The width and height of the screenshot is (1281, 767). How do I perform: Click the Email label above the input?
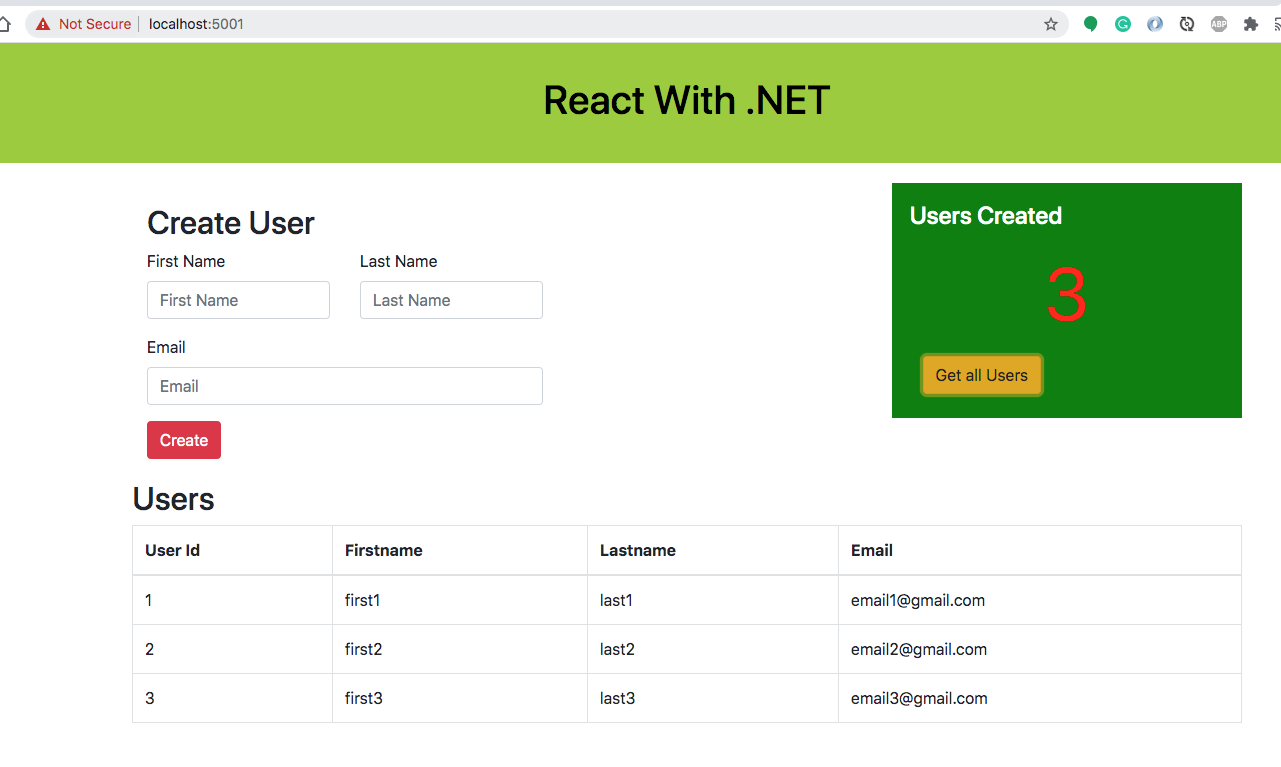pyautogui.click(x=166, y=347)
